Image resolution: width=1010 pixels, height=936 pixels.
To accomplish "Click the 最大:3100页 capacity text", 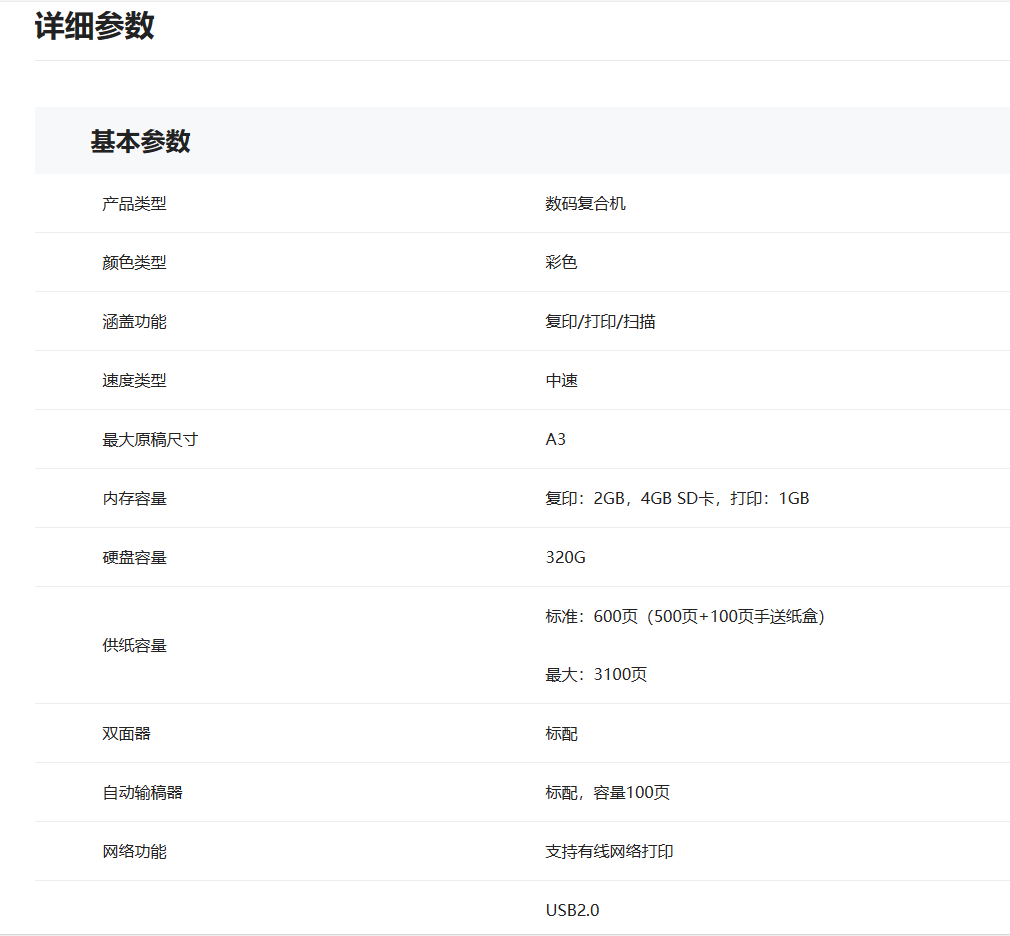I will coord(596,675).
